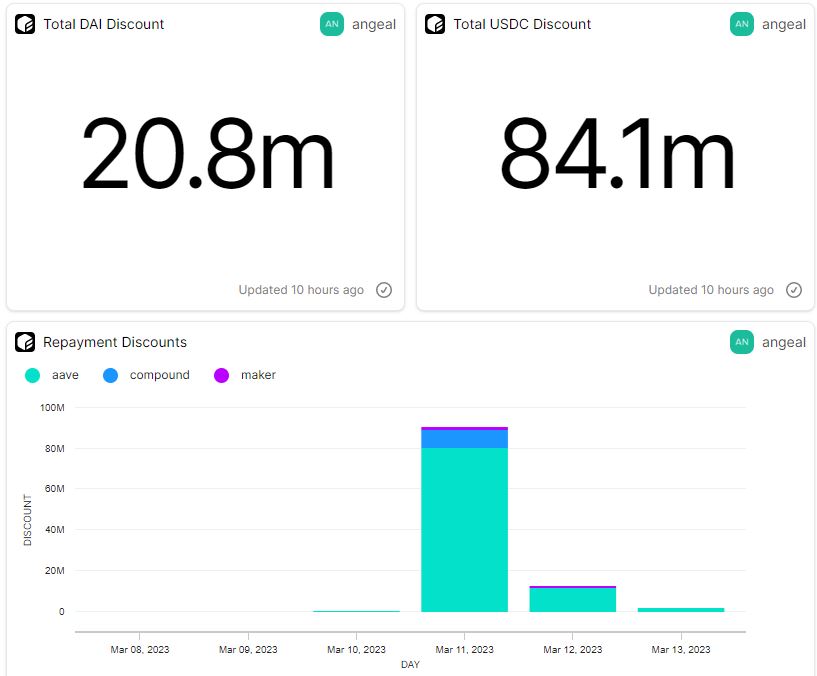Open the Repayment Discounts title link

(x=115, y=342)
